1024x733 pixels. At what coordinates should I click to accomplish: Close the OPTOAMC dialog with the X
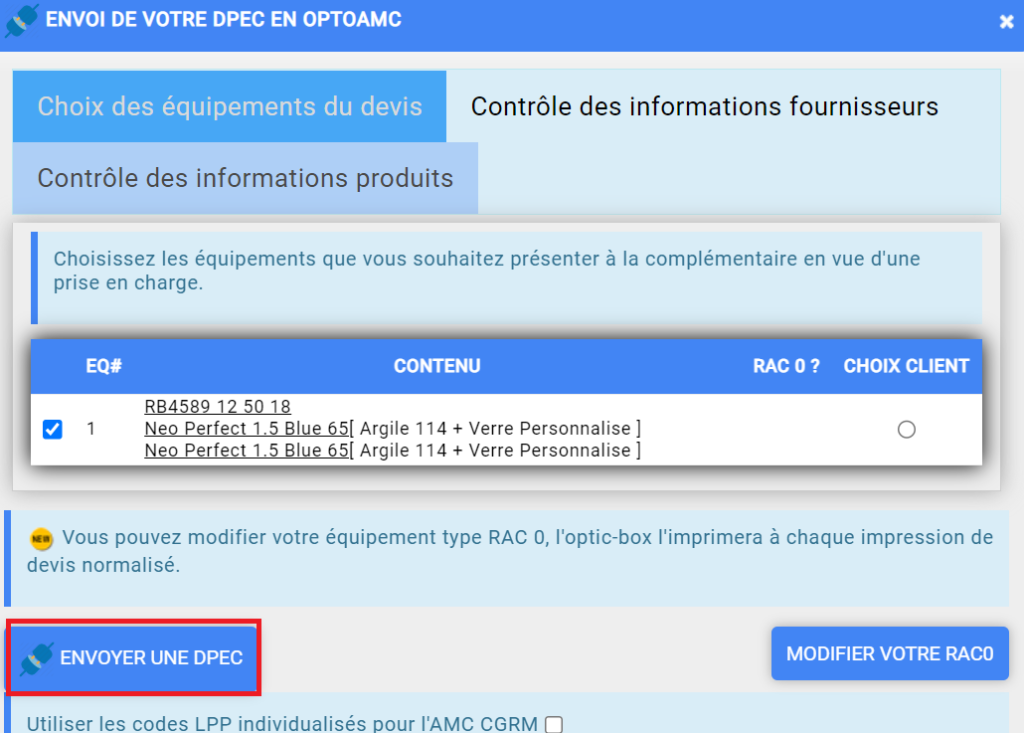pos(1006,22)
